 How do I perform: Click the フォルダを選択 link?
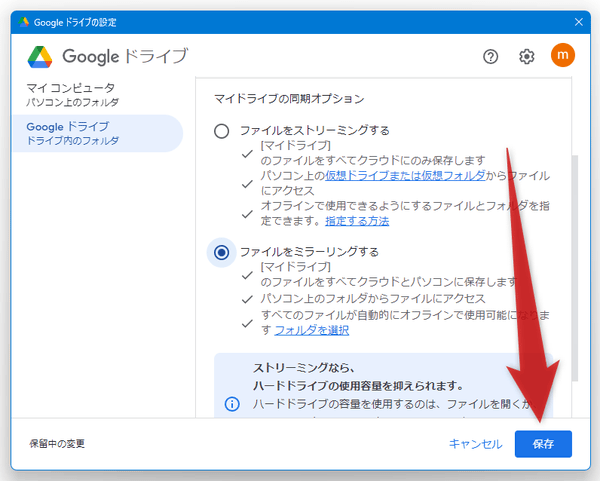(312, 330)
